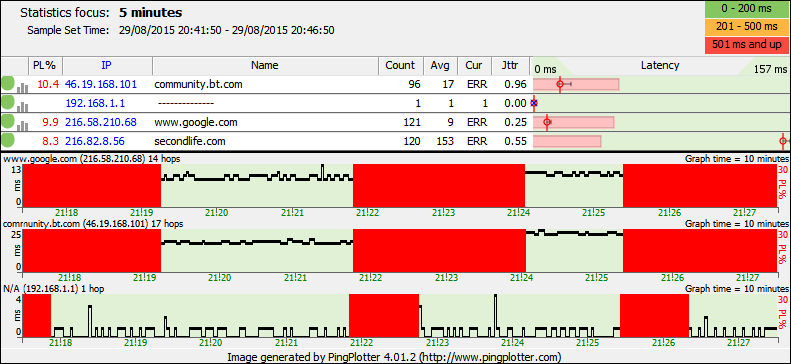This screenshot has width=791, height=364.
Task: Click the 21:23 time marker on community.bt.com graph
Action: point(445,277)
